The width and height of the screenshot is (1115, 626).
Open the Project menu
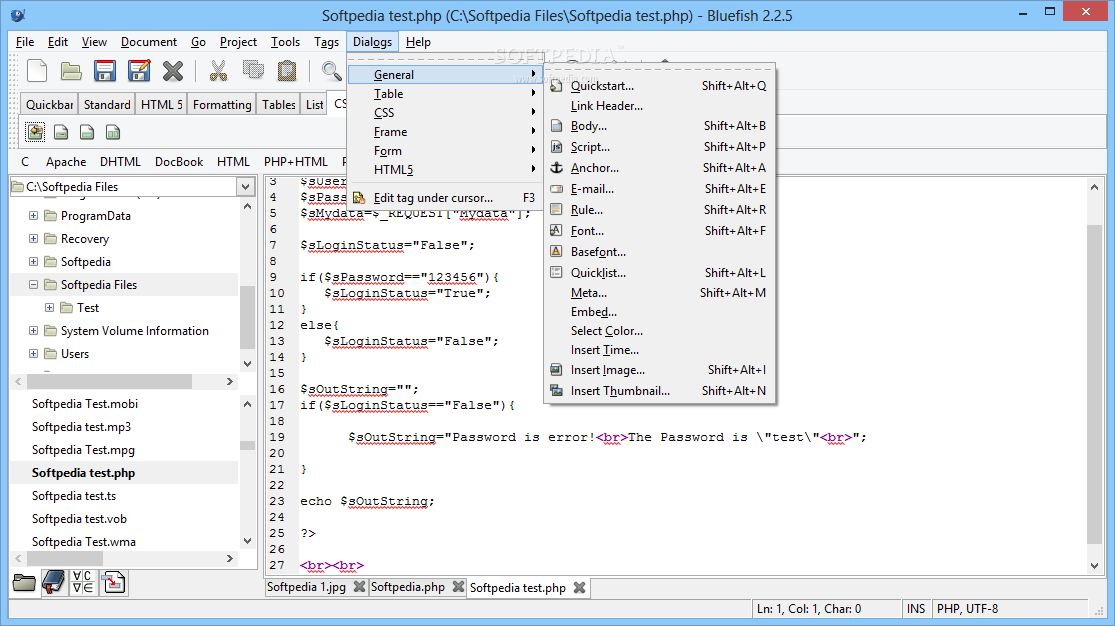[238, 42]
